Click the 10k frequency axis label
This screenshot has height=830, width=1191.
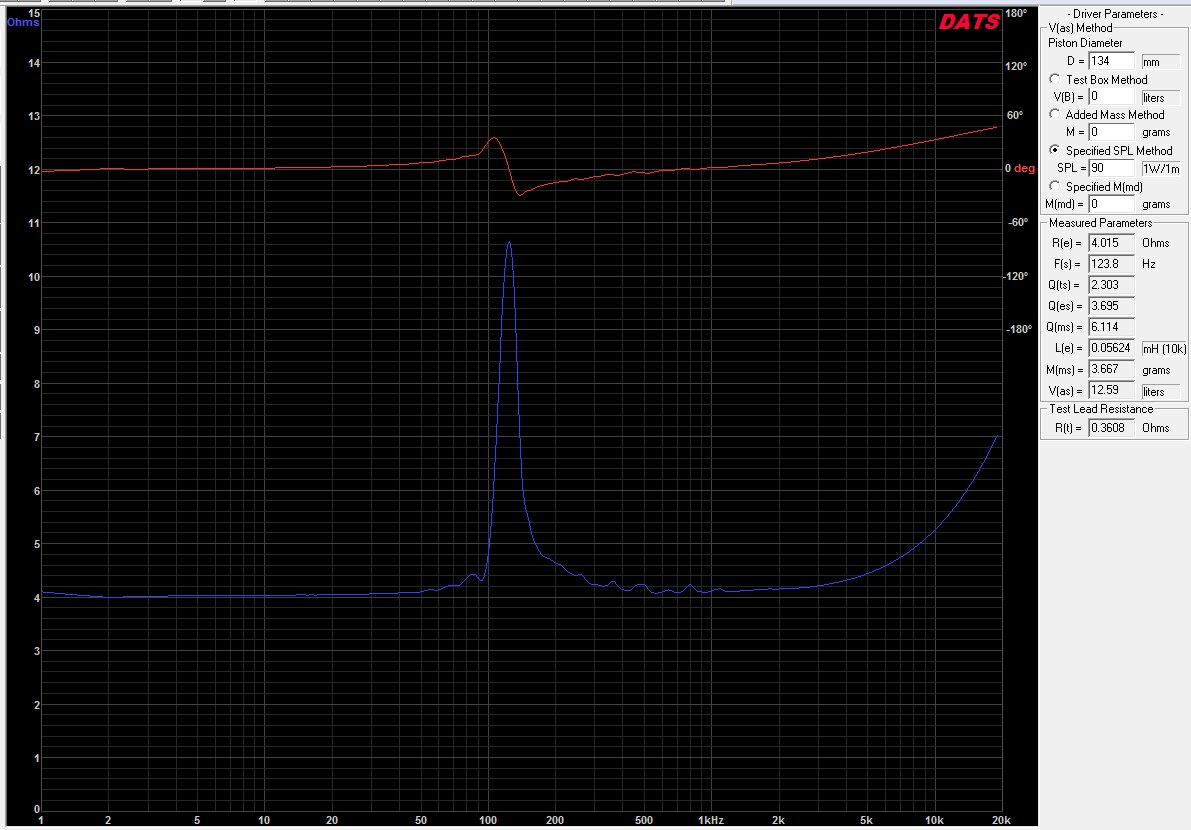[x=934, y=820]
